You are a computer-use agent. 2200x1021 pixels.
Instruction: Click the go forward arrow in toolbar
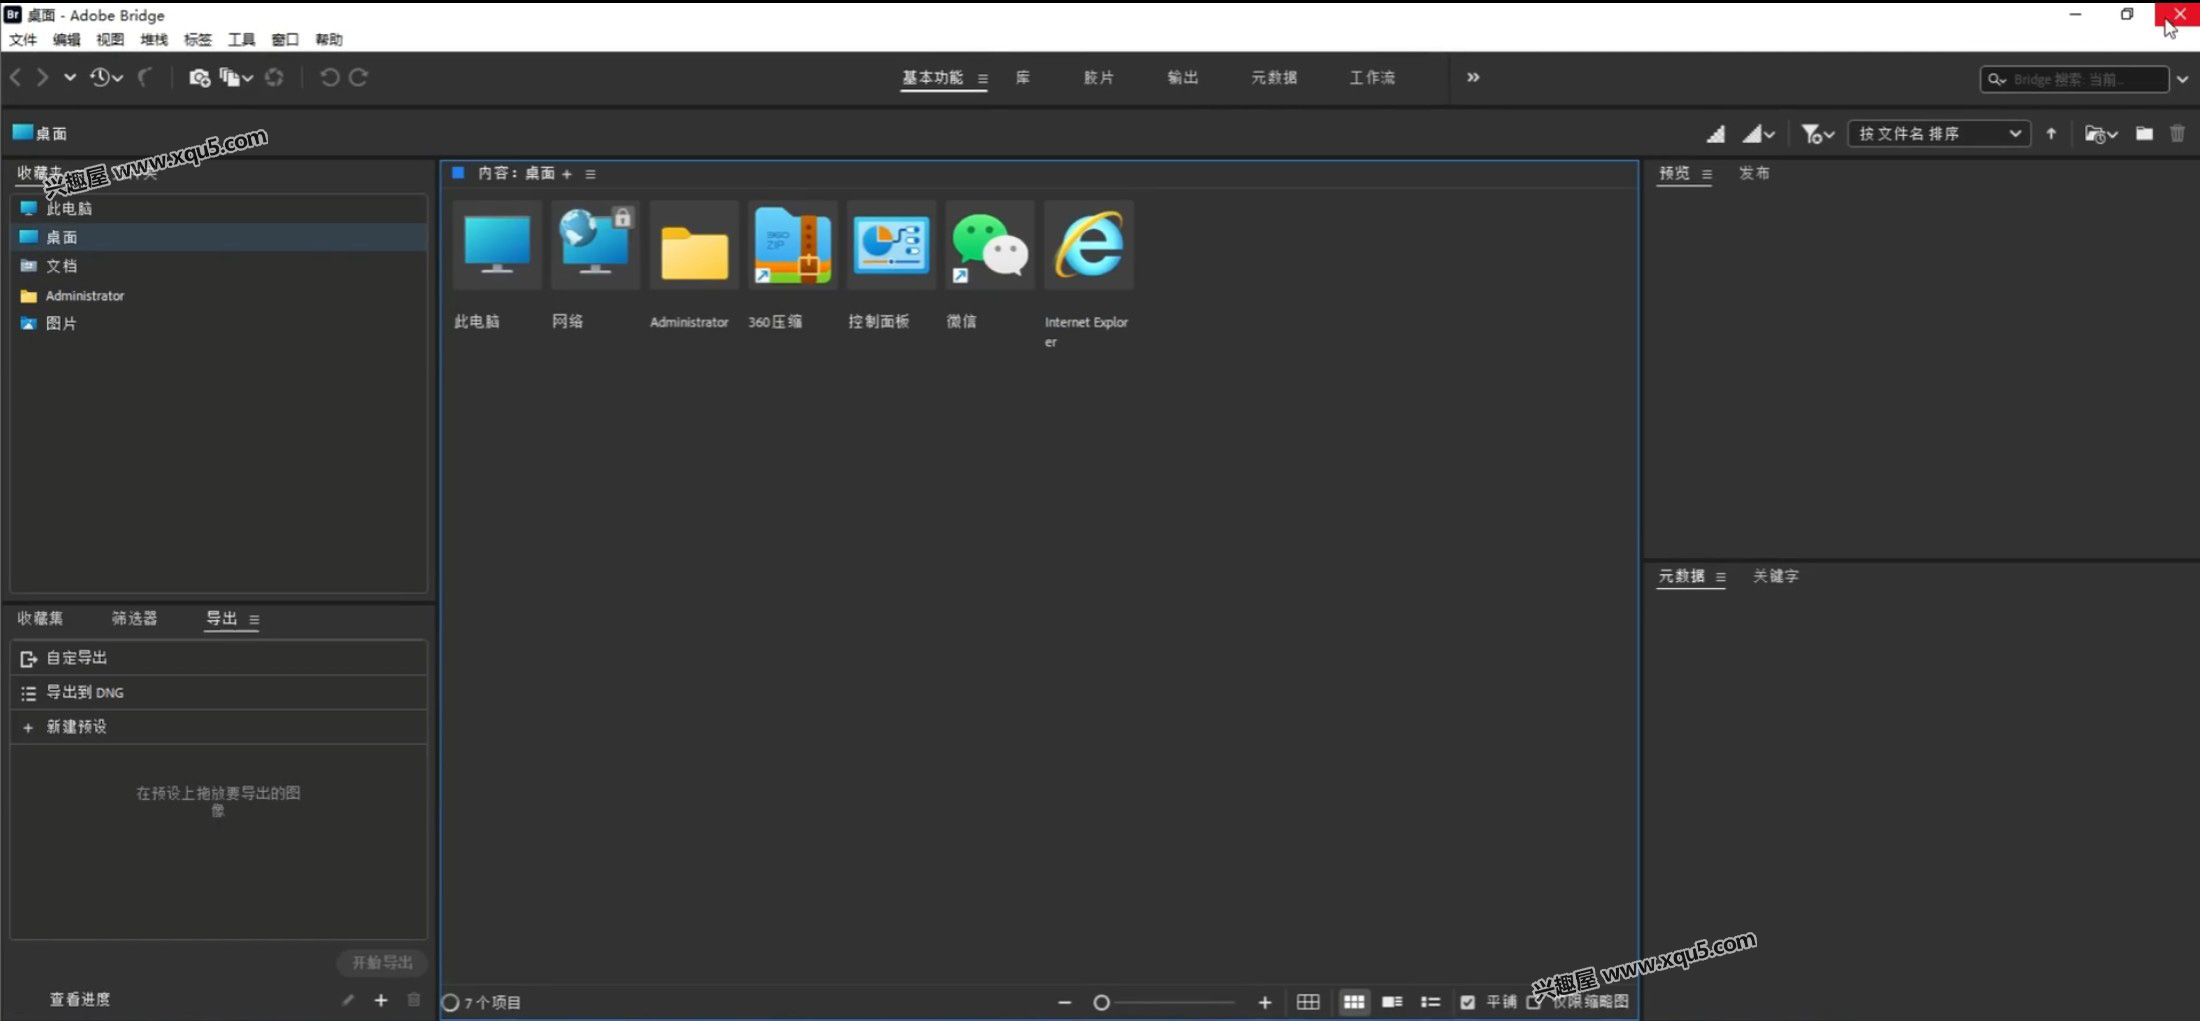pyautogui.click(x=42, y=77)
